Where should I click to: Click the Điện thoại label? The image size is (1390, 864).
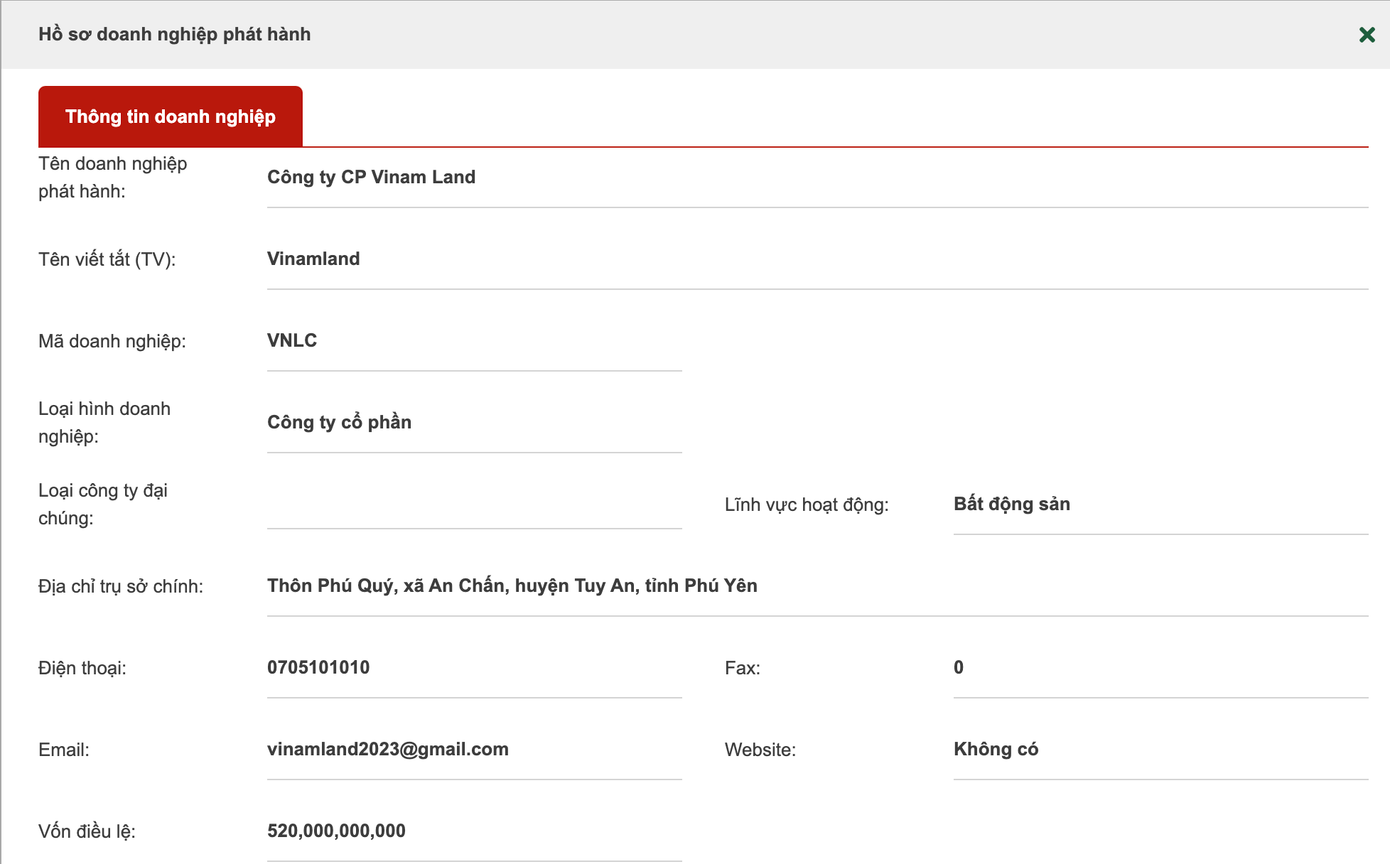click(x=82, y=668)
